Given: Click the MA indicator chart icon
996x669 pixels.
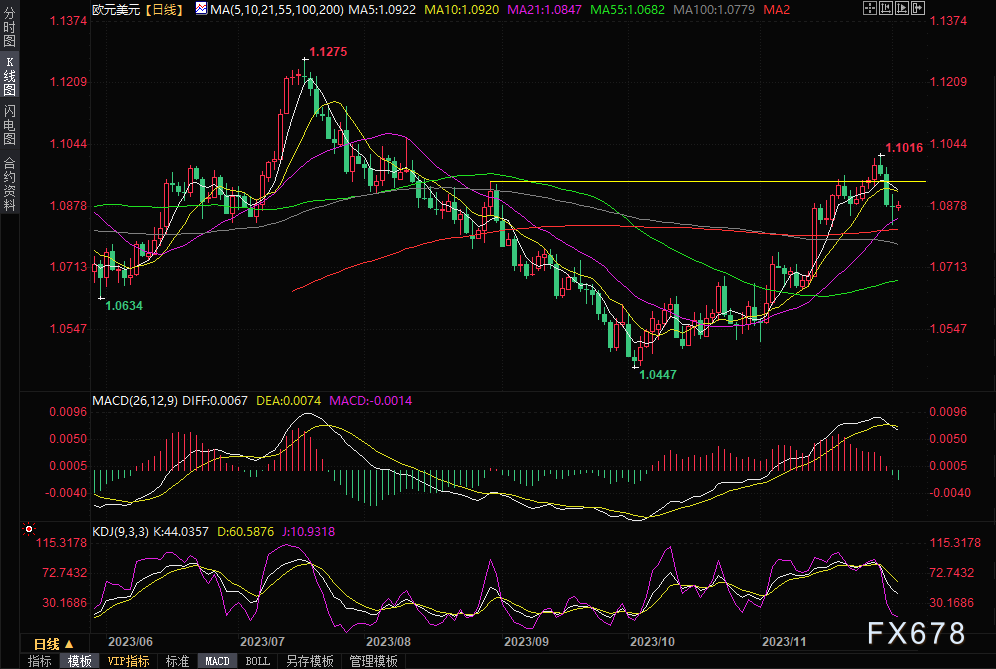Looking at the screenshot, I should click(x=201, y=9).
